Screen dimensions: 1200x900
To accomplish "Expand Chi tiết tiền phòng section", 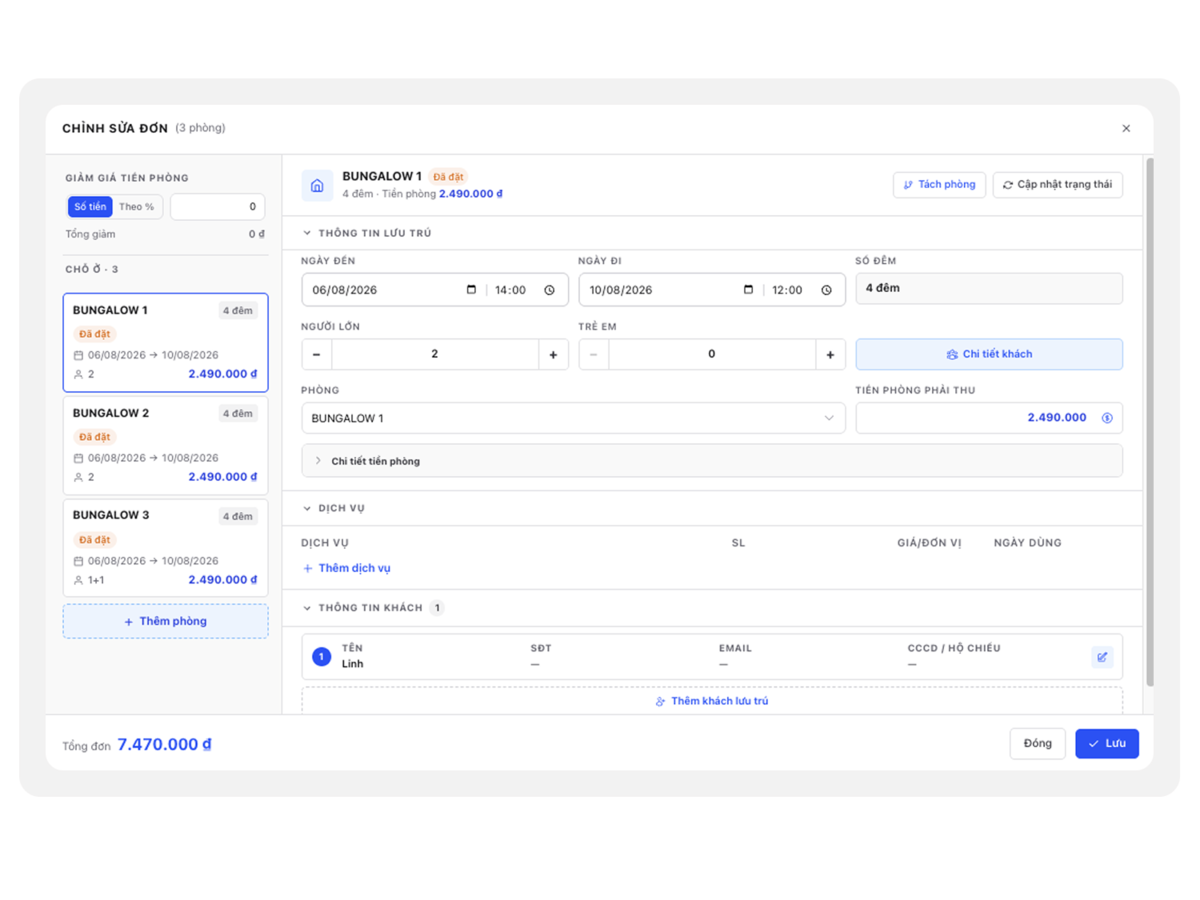I will point(712,461).
